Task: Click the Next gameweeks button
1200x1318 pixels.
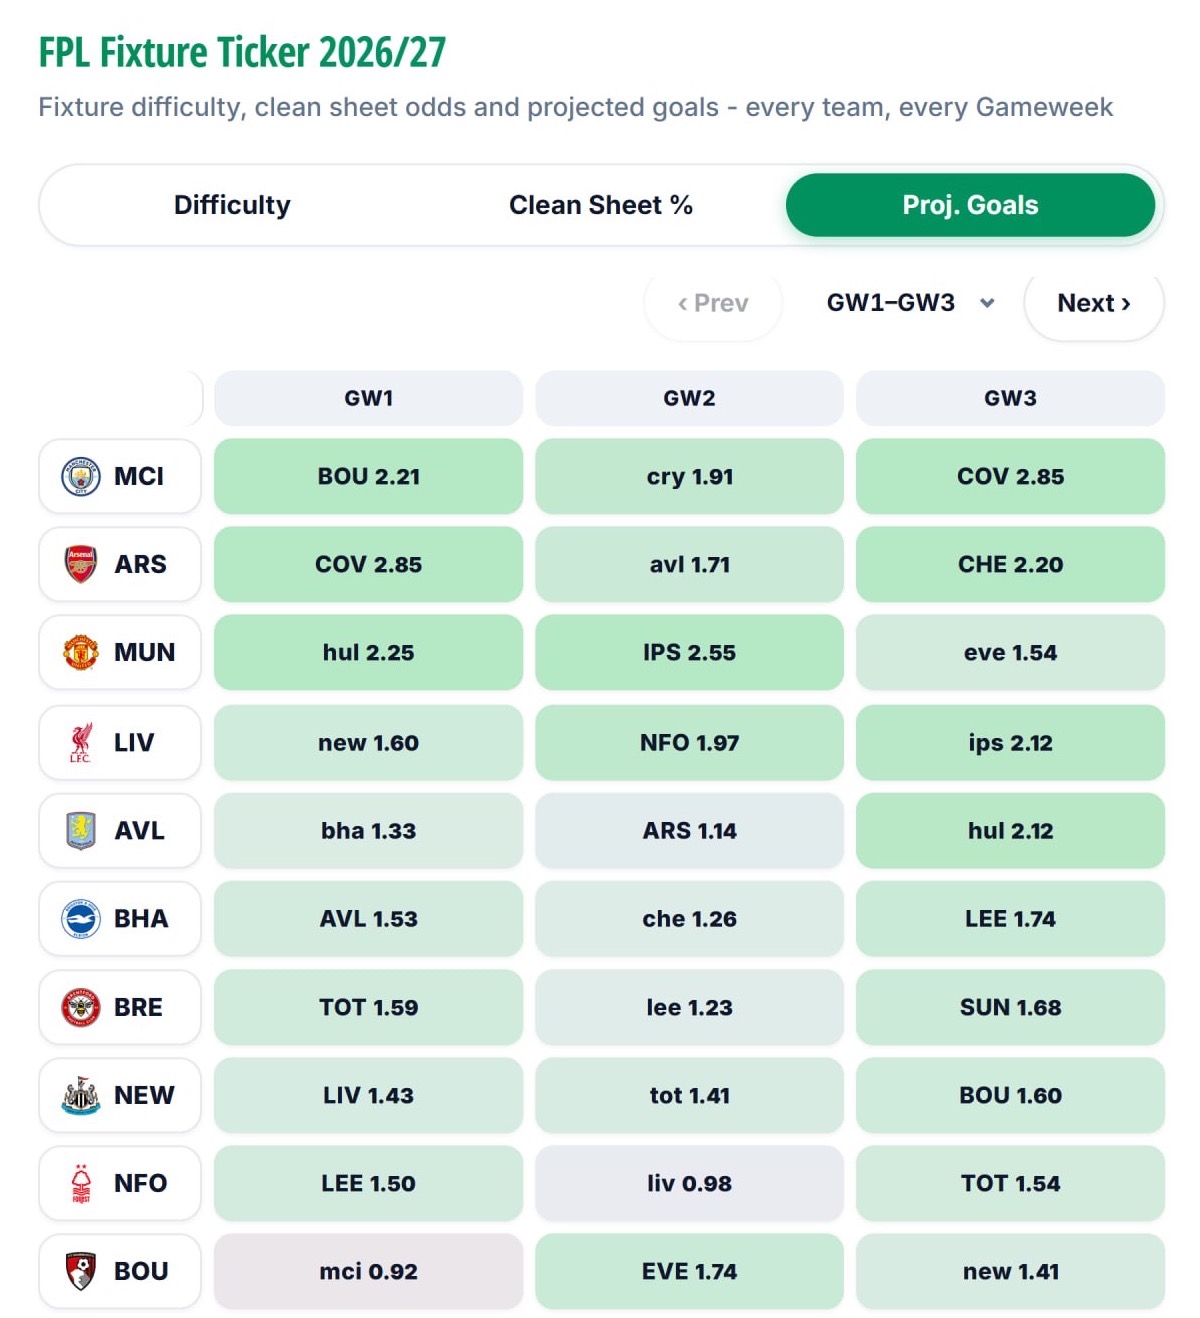Action: pos(1094,303)
